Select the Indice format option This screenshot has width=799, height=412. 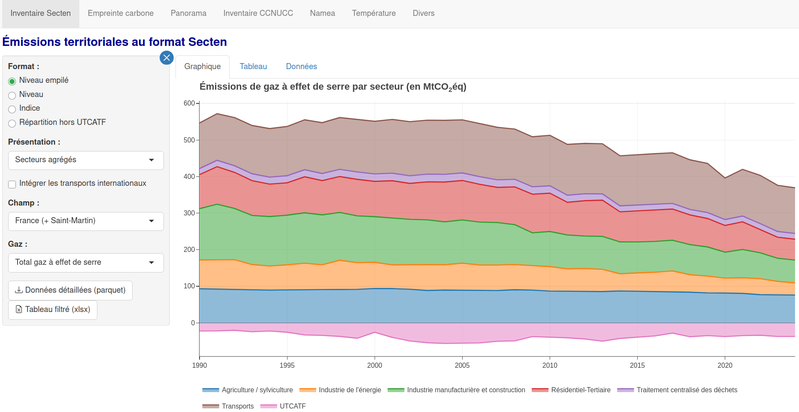[12, 109]
